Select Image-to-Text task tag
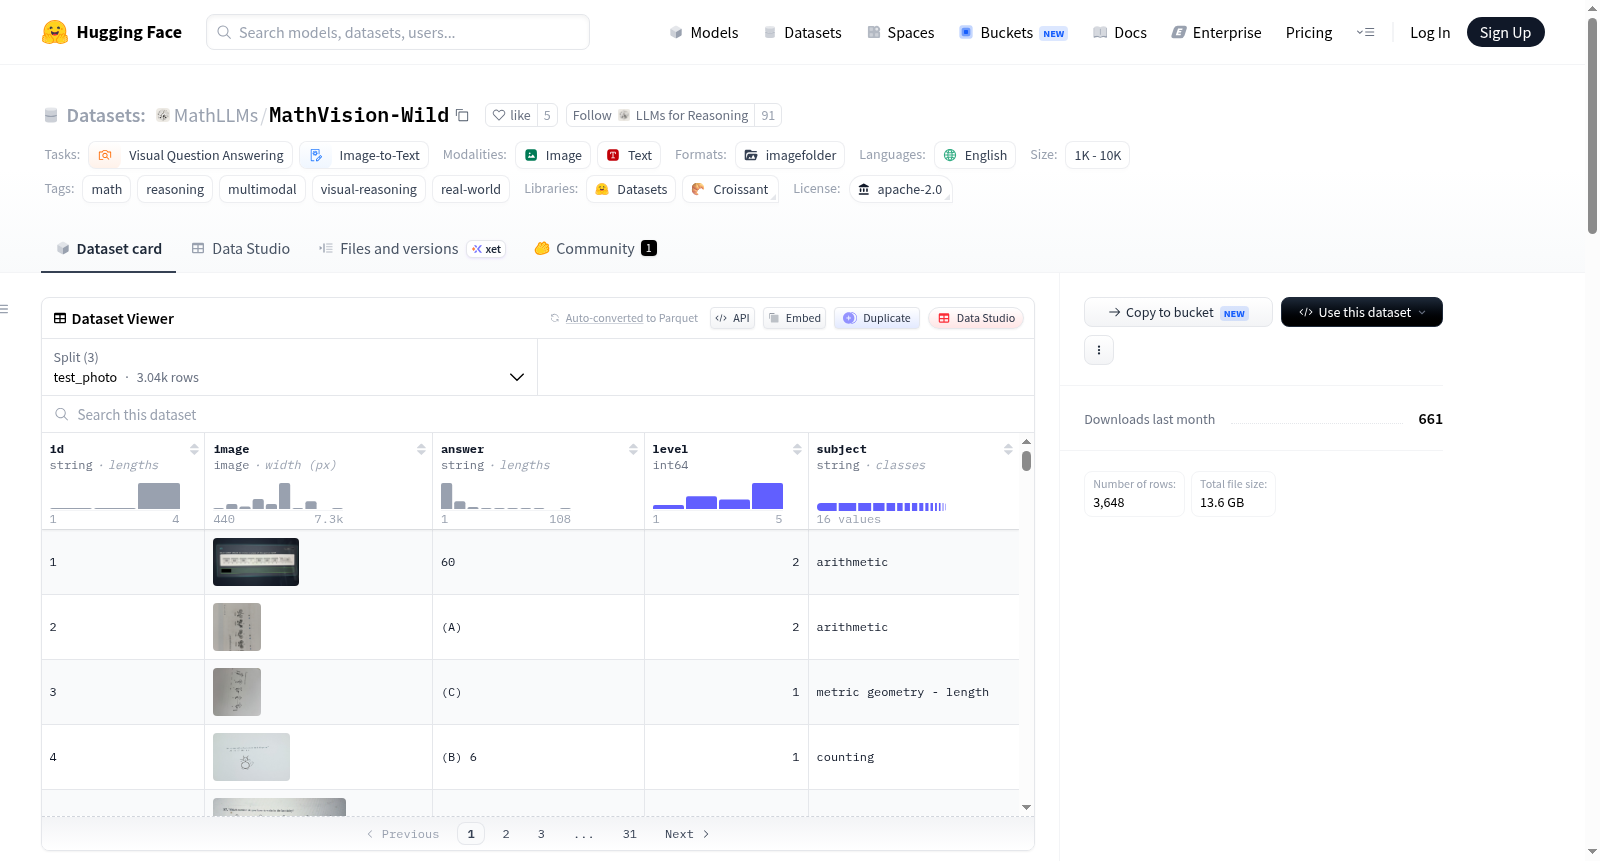This screenshot has height=861, width=1600. [x=364, y=155]
